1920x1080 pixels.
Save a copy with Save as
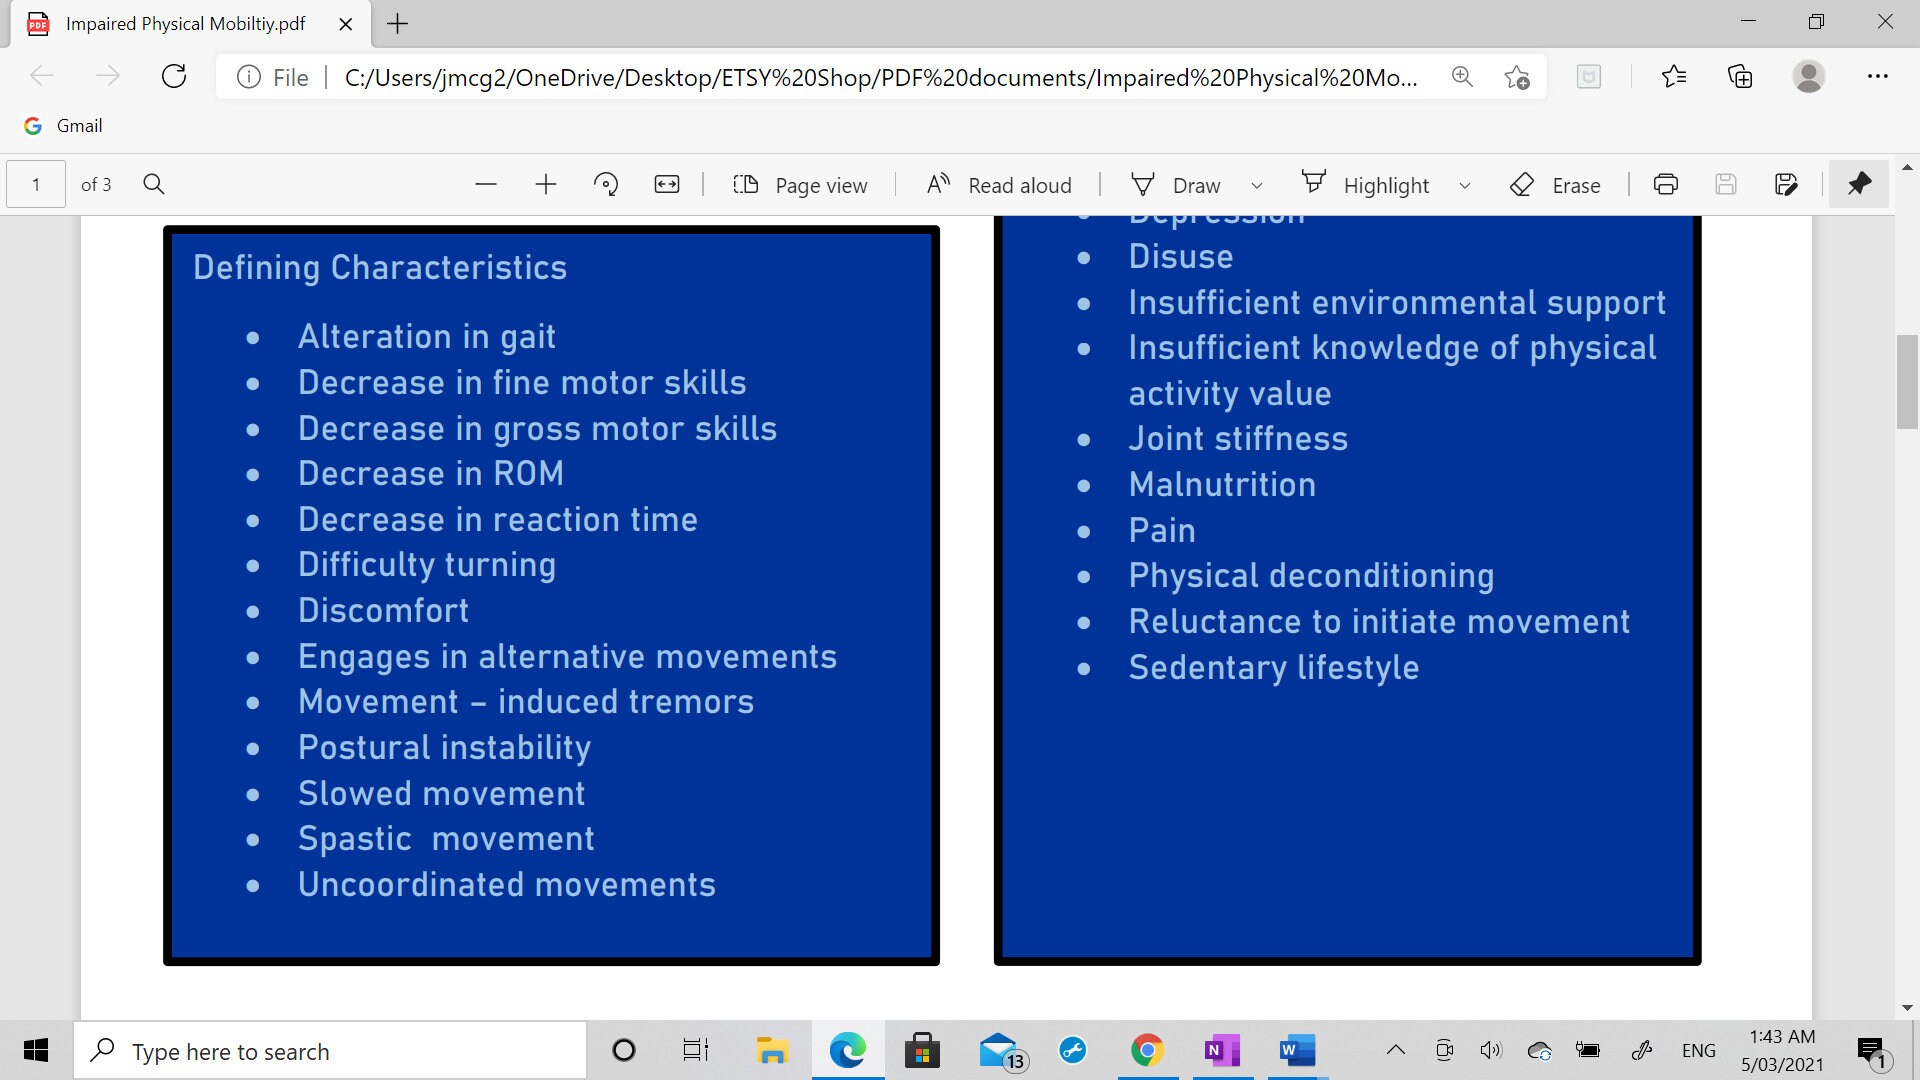pyautogui.click(x=1785, y=184)
